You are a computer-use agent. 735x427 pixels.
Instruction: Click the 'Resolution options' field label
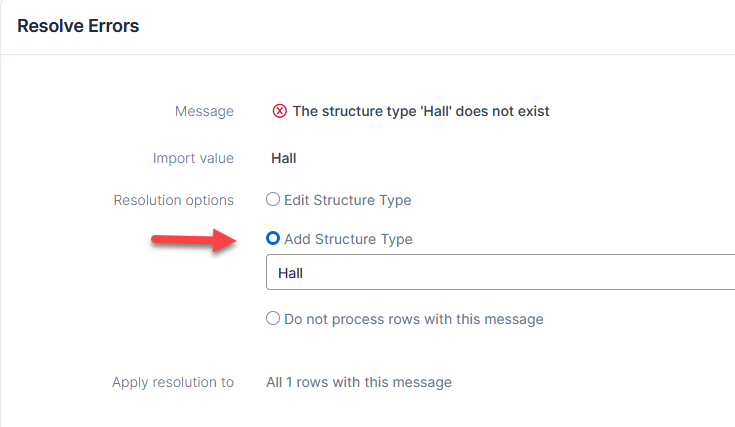173,200
